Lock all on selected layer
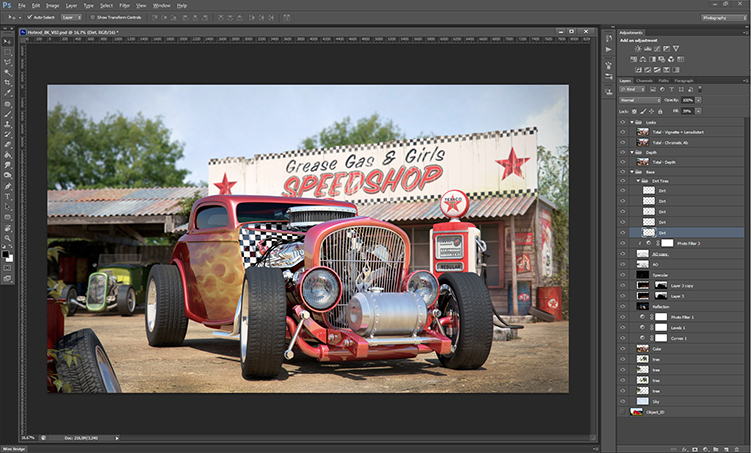Image resolution: width=751 pixels, height=453 pixels. [660, 111]
